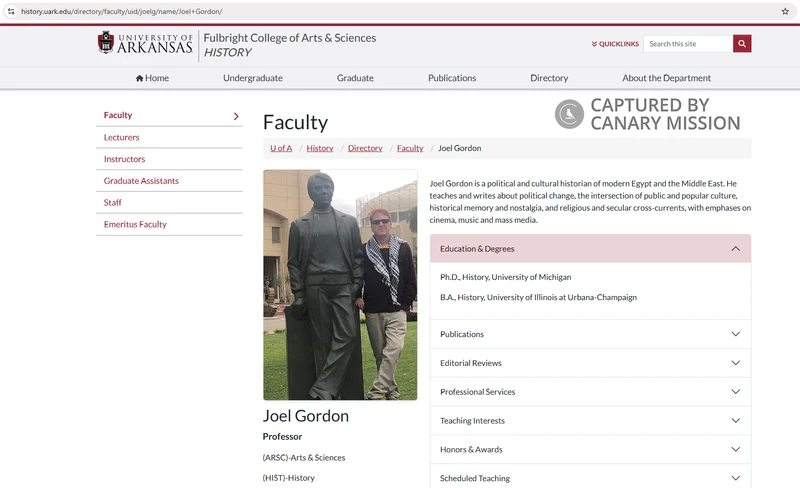Select Lecturers in the sidebar
Screen dimensions: 800x488
(121, 137)
